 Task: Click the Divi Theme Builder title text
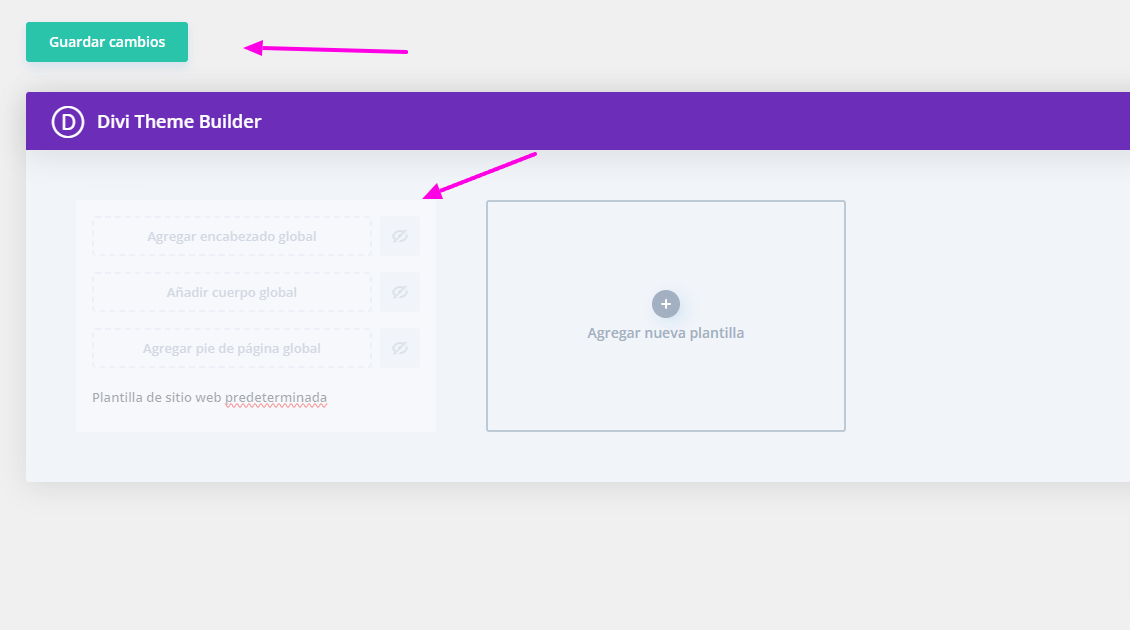tap(179, 122)
